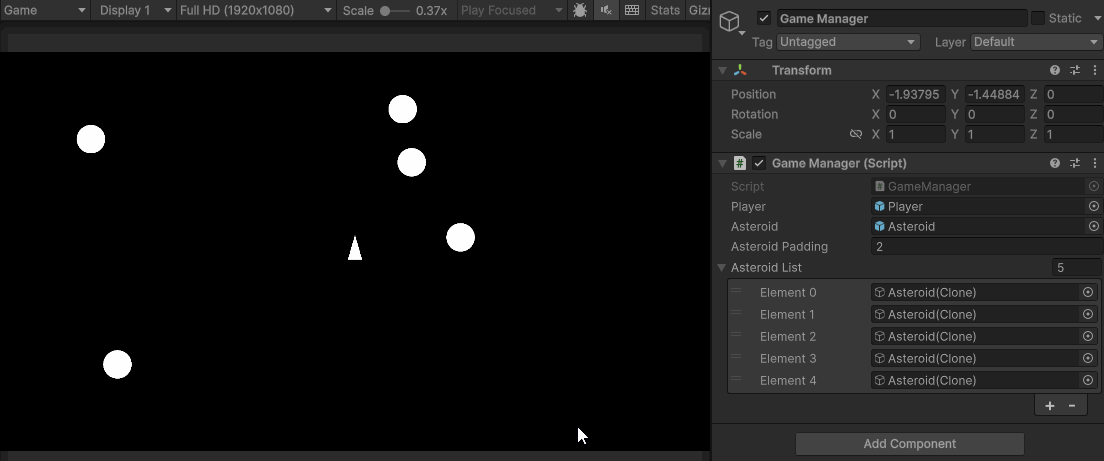Add an element to Asteroid List
This screenshot has width=1104, height=461.
(1050, 405)
